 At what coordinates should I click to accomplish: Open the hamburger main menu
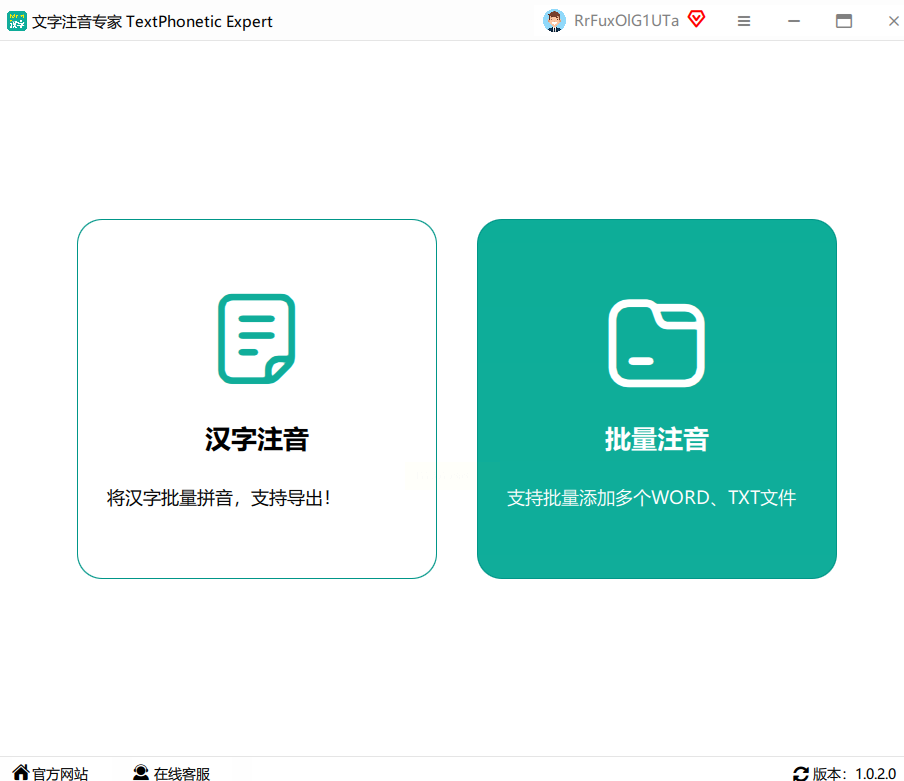744,21
